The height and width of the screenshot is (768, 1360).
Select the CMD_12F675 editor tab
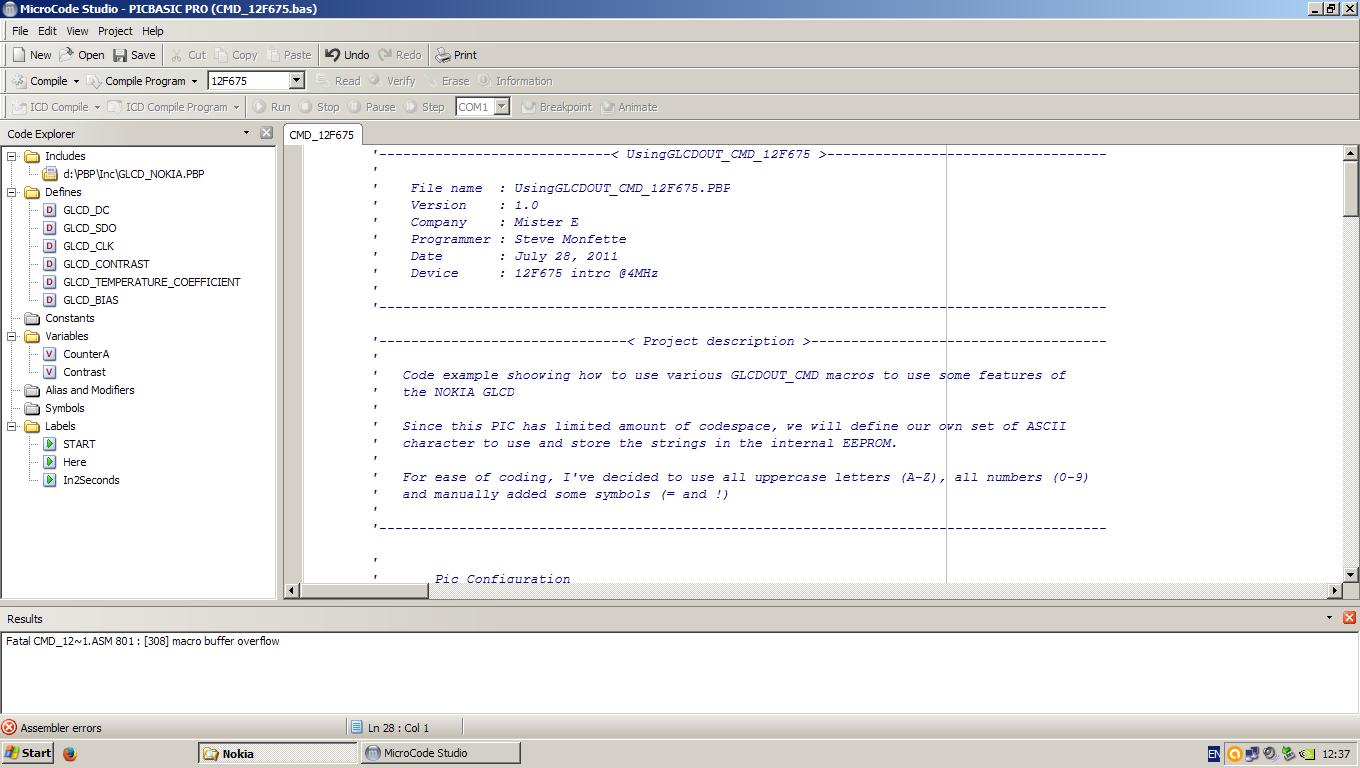tap(321, 135)
